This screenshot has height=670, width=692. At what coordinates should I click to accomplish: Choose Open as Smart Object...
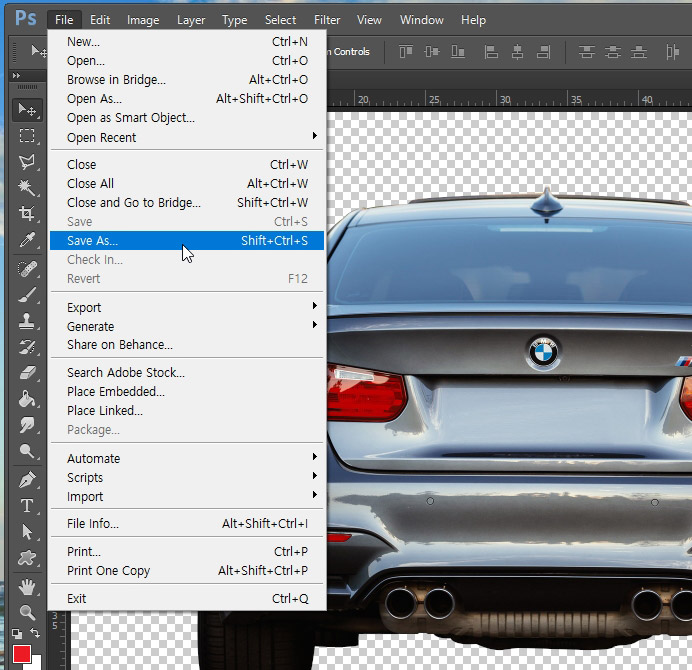[x=187, y=118]
